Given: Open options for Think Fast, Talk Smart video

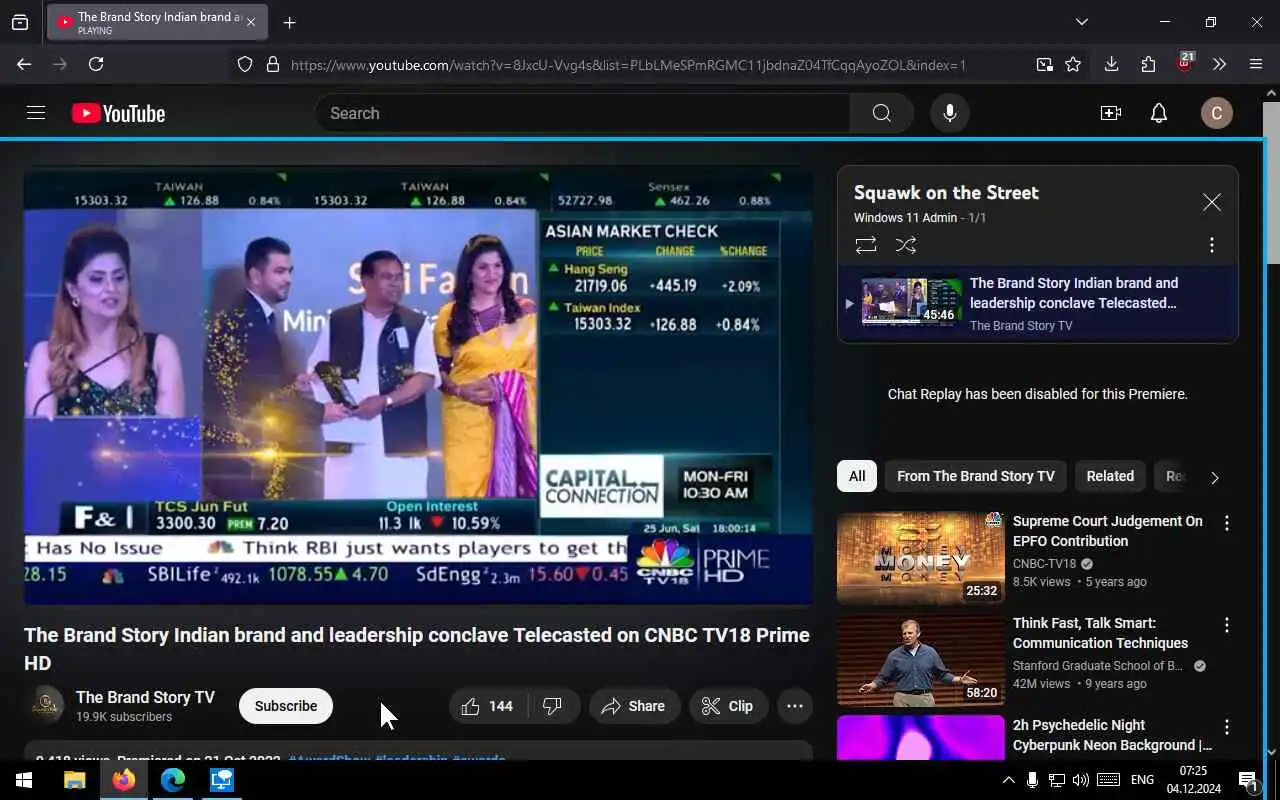Looking at the screenshot, I should (x=1227, y=625).
